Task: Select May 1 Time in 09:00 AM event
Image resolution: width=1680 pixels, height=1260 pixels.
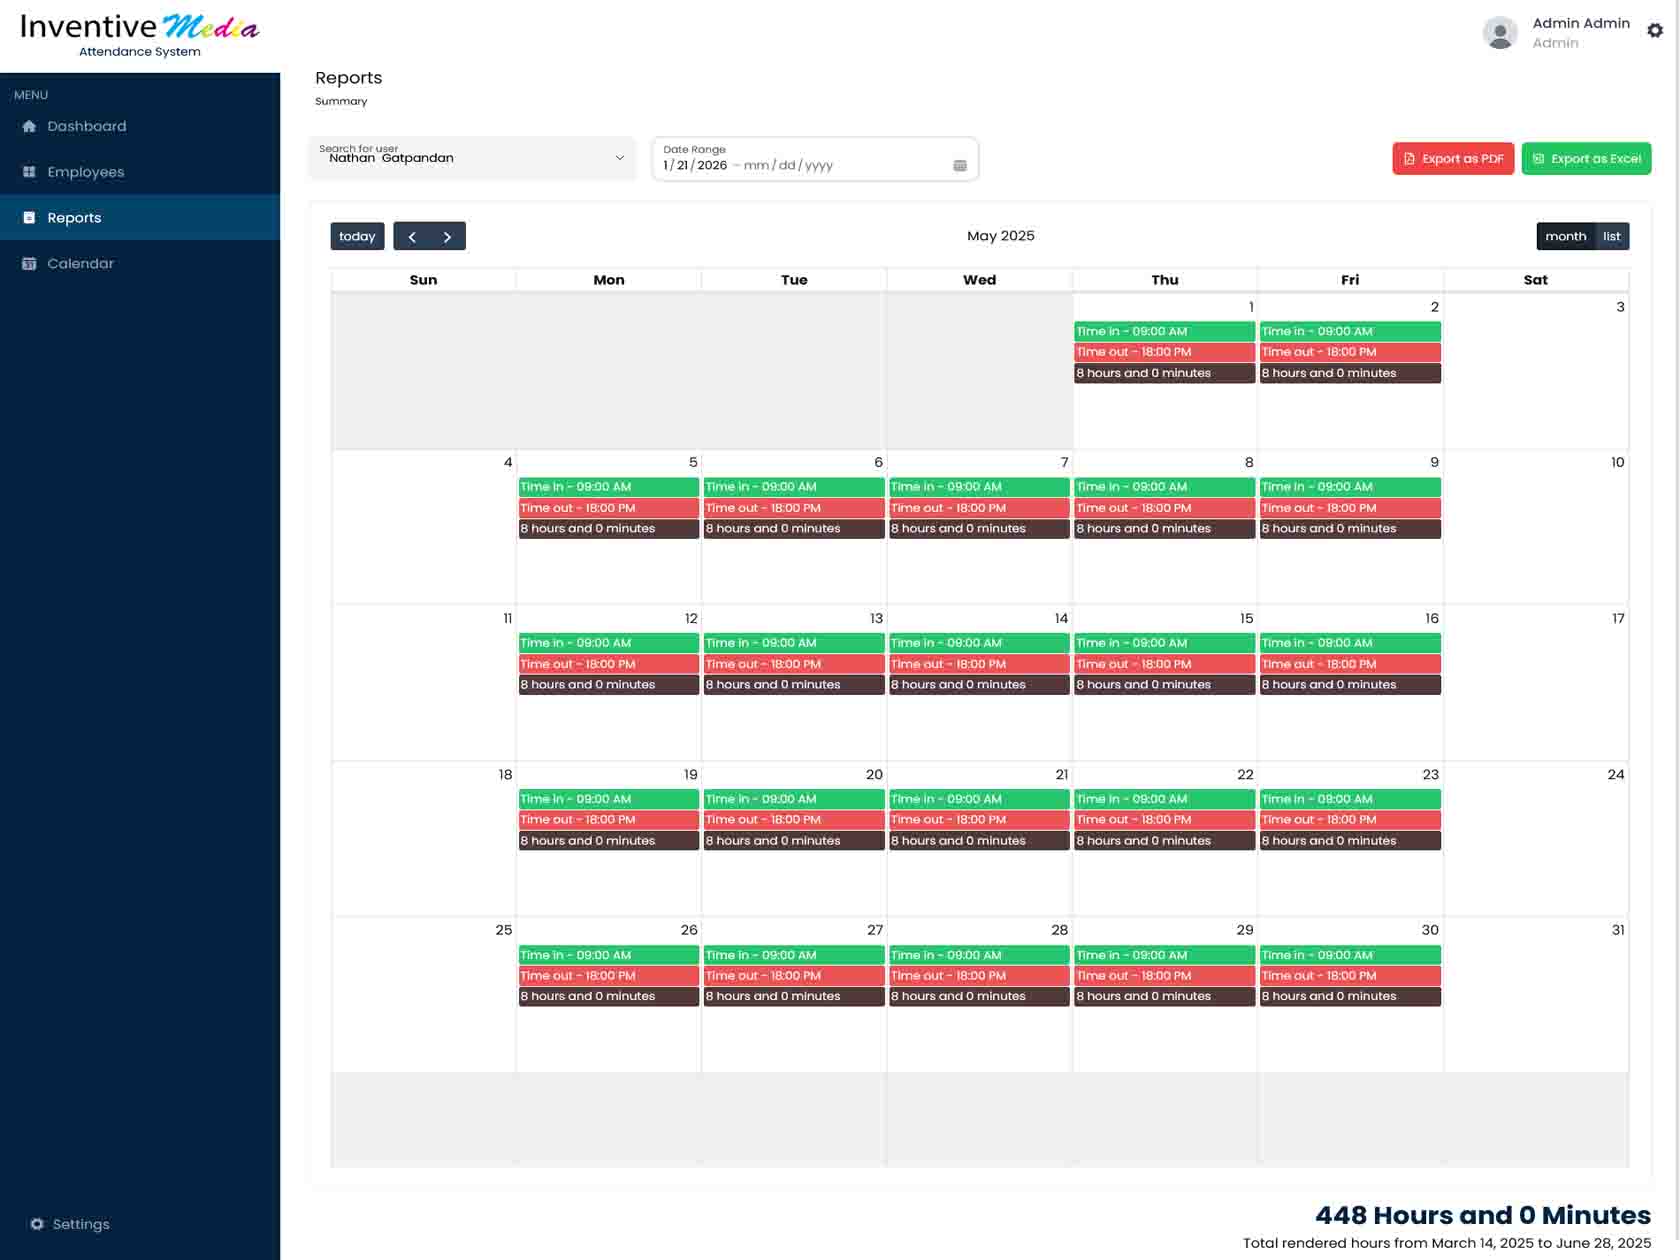Action: [x=1164, y=332]
